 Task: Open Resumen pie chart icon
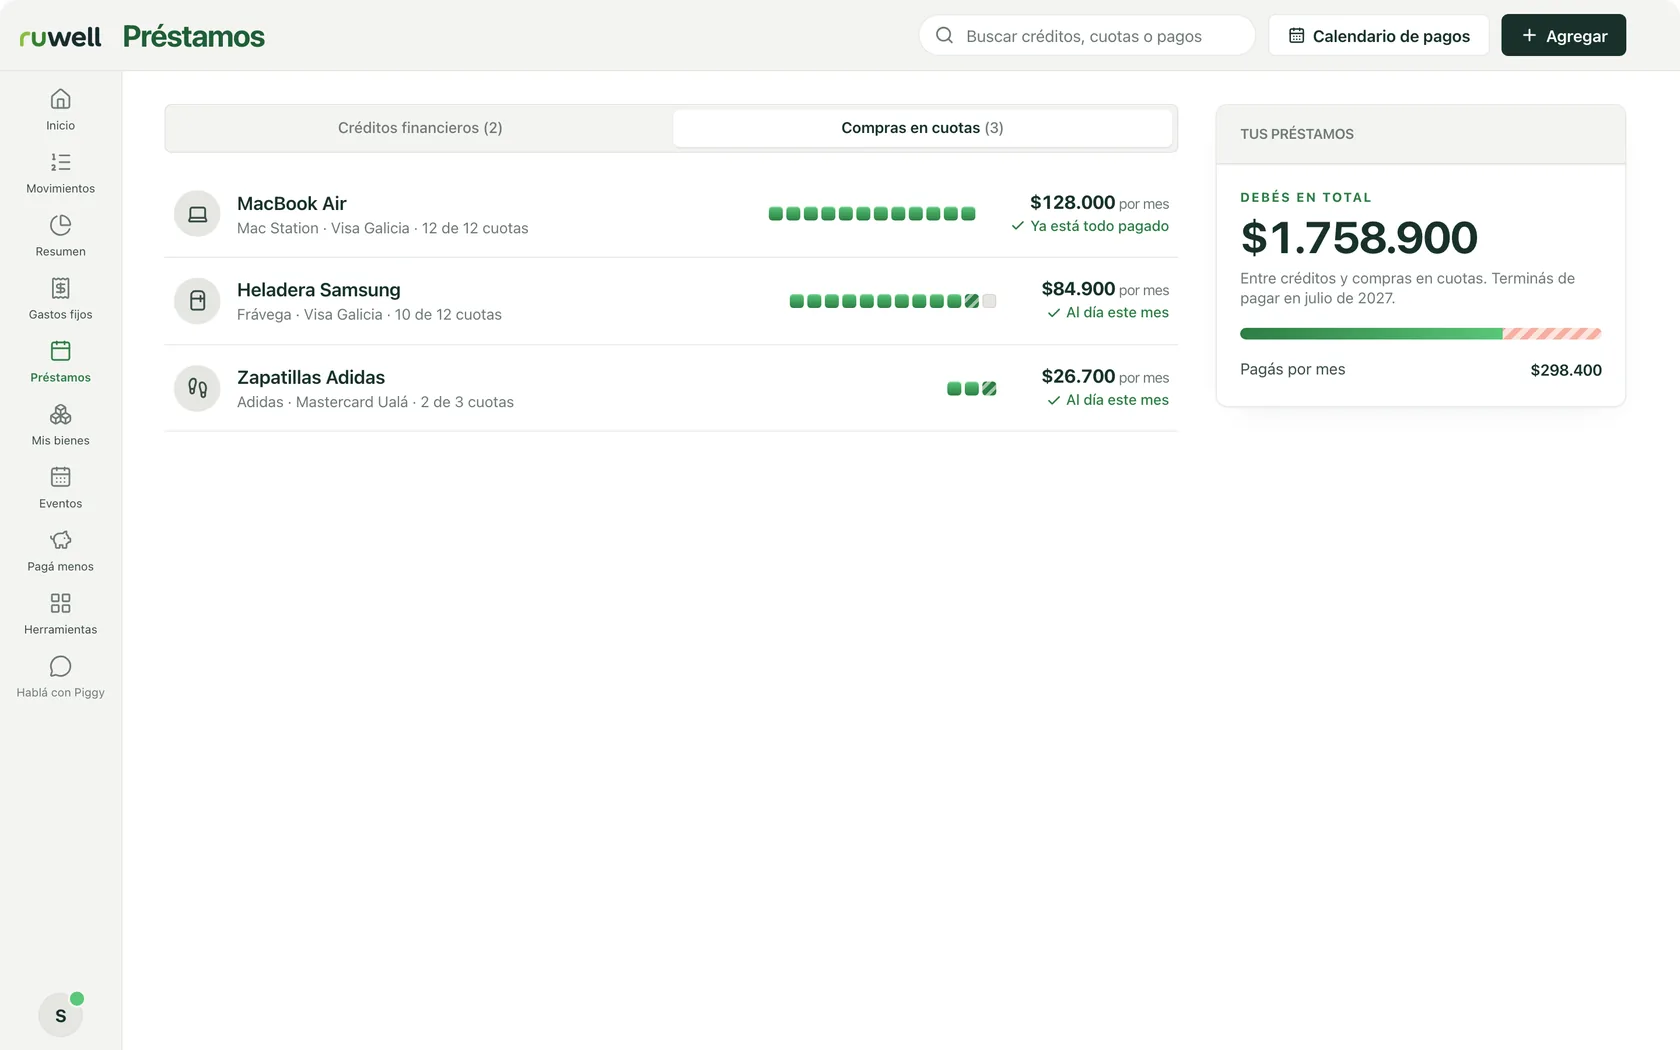pos(60,225)
